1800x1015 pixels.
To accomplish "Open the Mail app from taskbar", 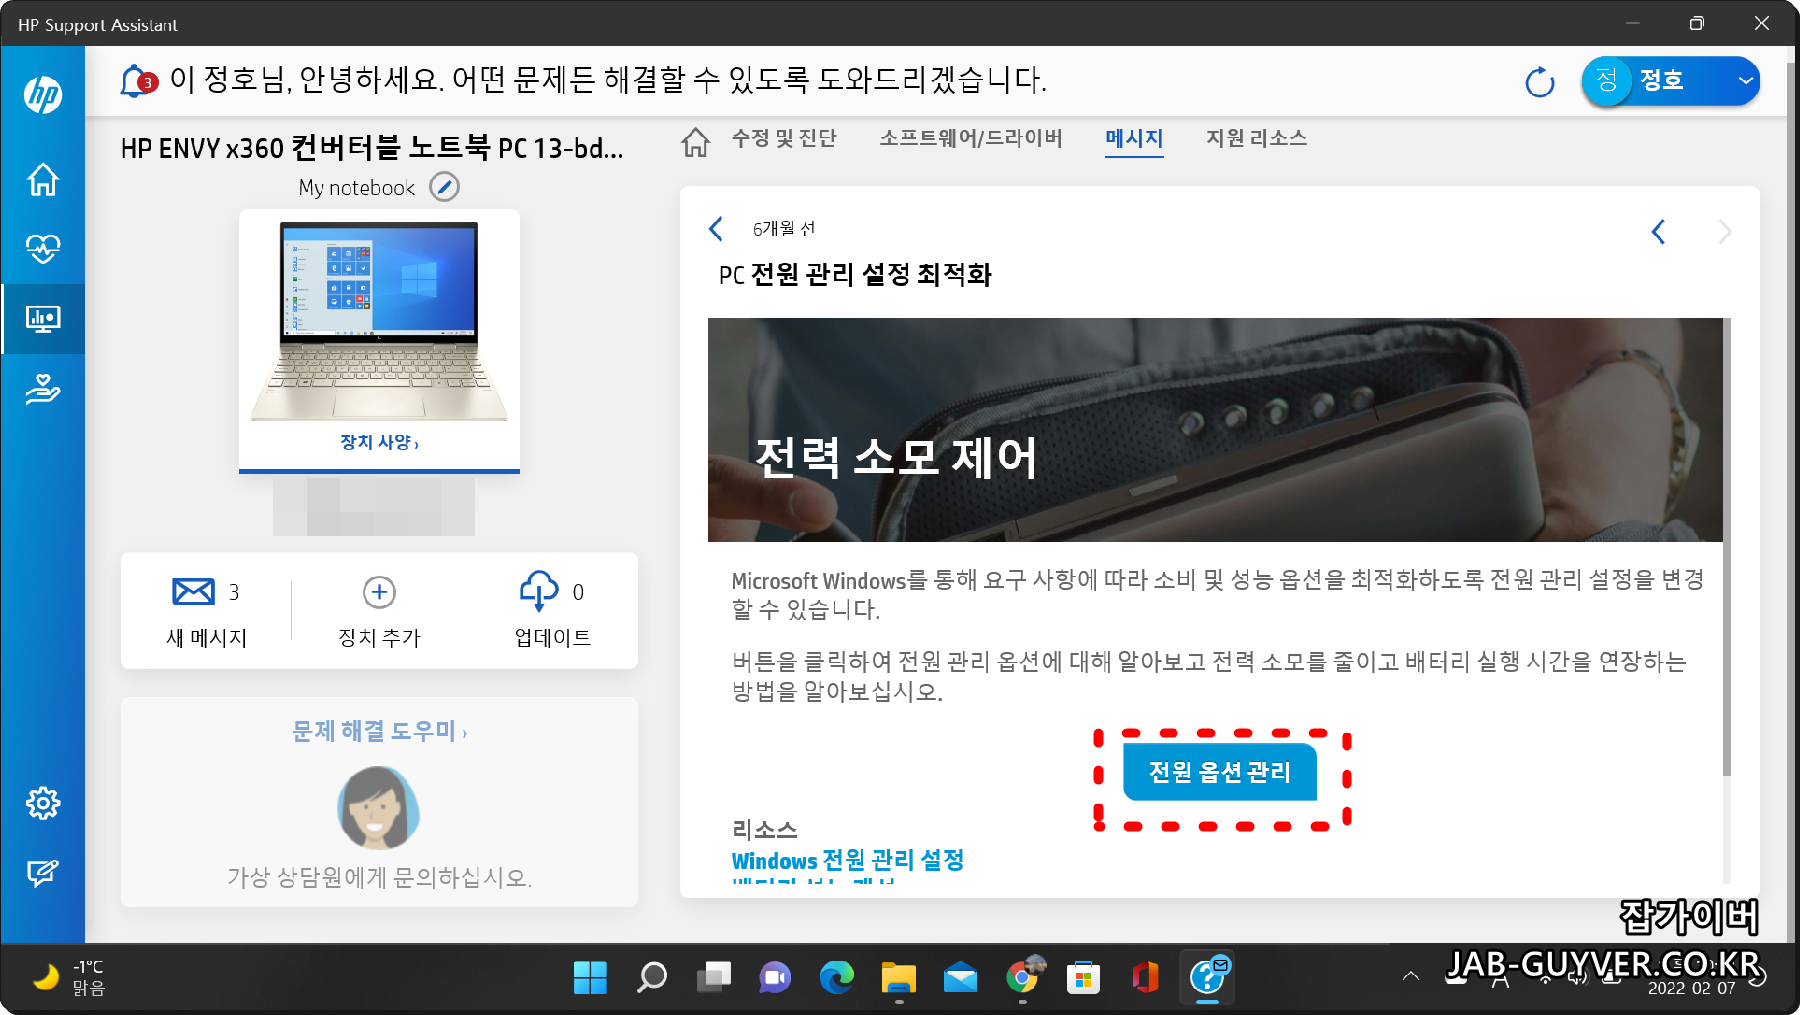I will click(x=961, y=977).
